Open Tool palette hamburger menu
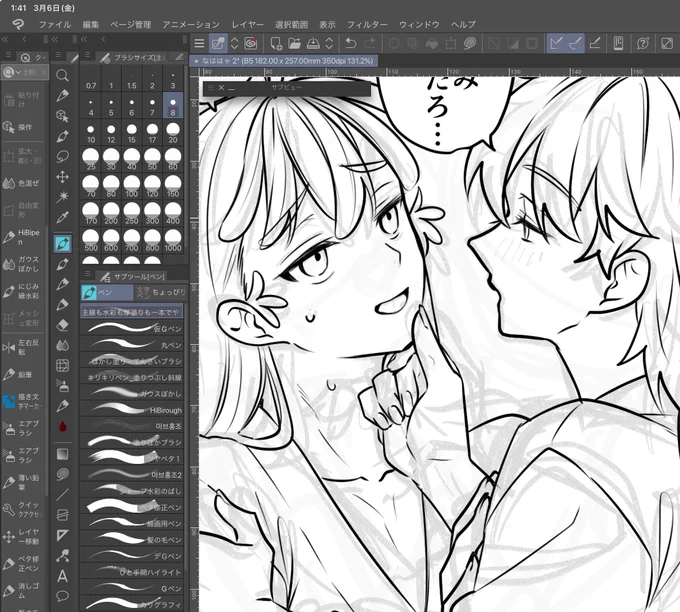The width and height of the screenshot is (680, 612). pyautogui.click(x=58, y=55)
